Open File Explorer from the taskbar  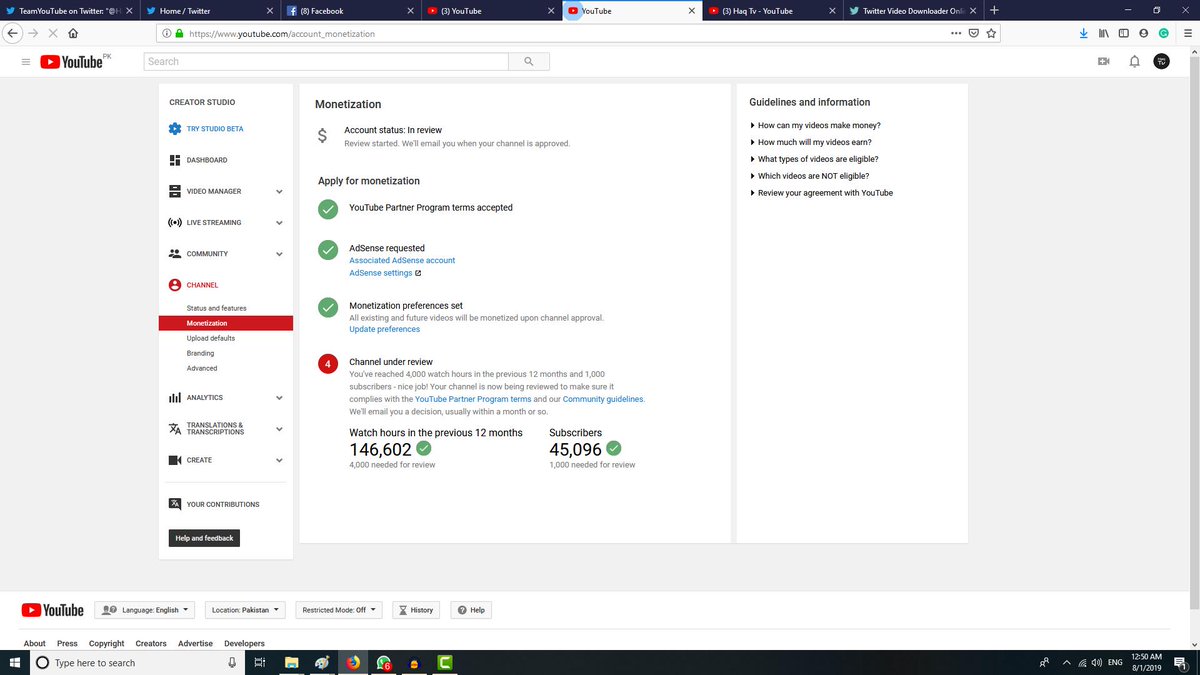click(x=291, y=662)
